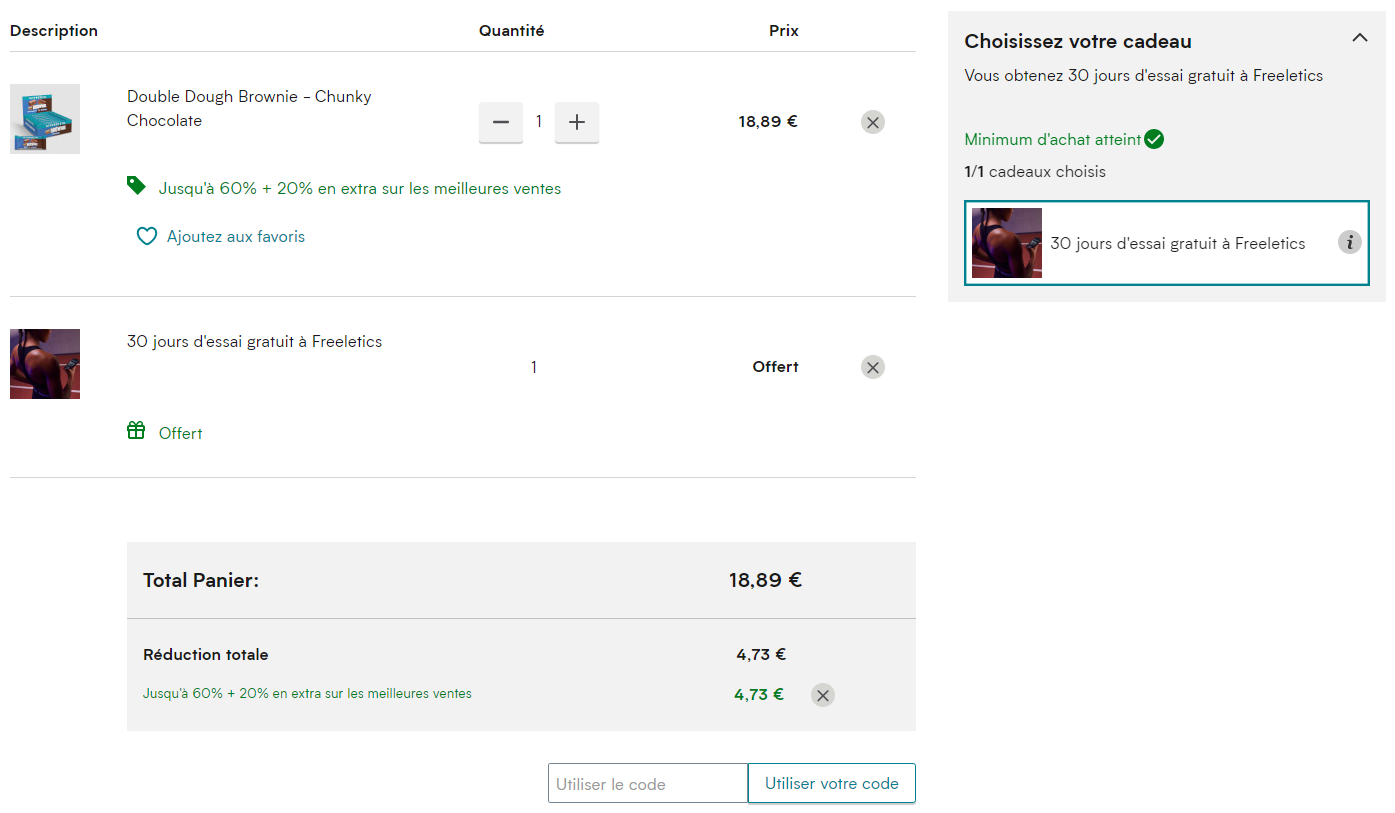Click the Ajoutez aux favoris link
This screenshot has width=1395, height=813.
coord(236,237)
